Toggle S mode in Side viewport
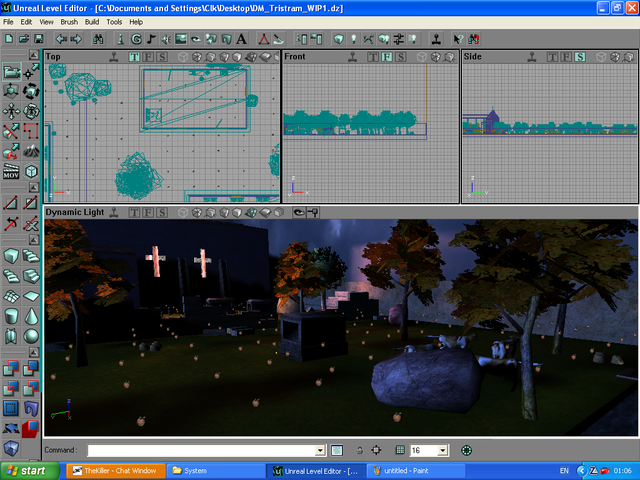Screen dimensions: 640x480 pos(580,57)
